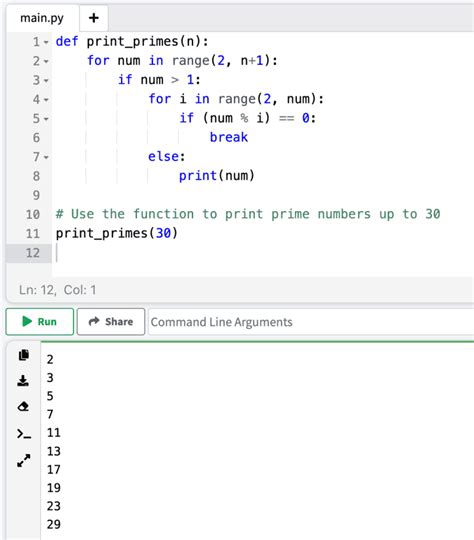Image resolution: width=474 pixels, height=540 pixels.
Task: Click the 'print_primes(30)' call line
Action: pyautogui.click(x=117, y=233)
